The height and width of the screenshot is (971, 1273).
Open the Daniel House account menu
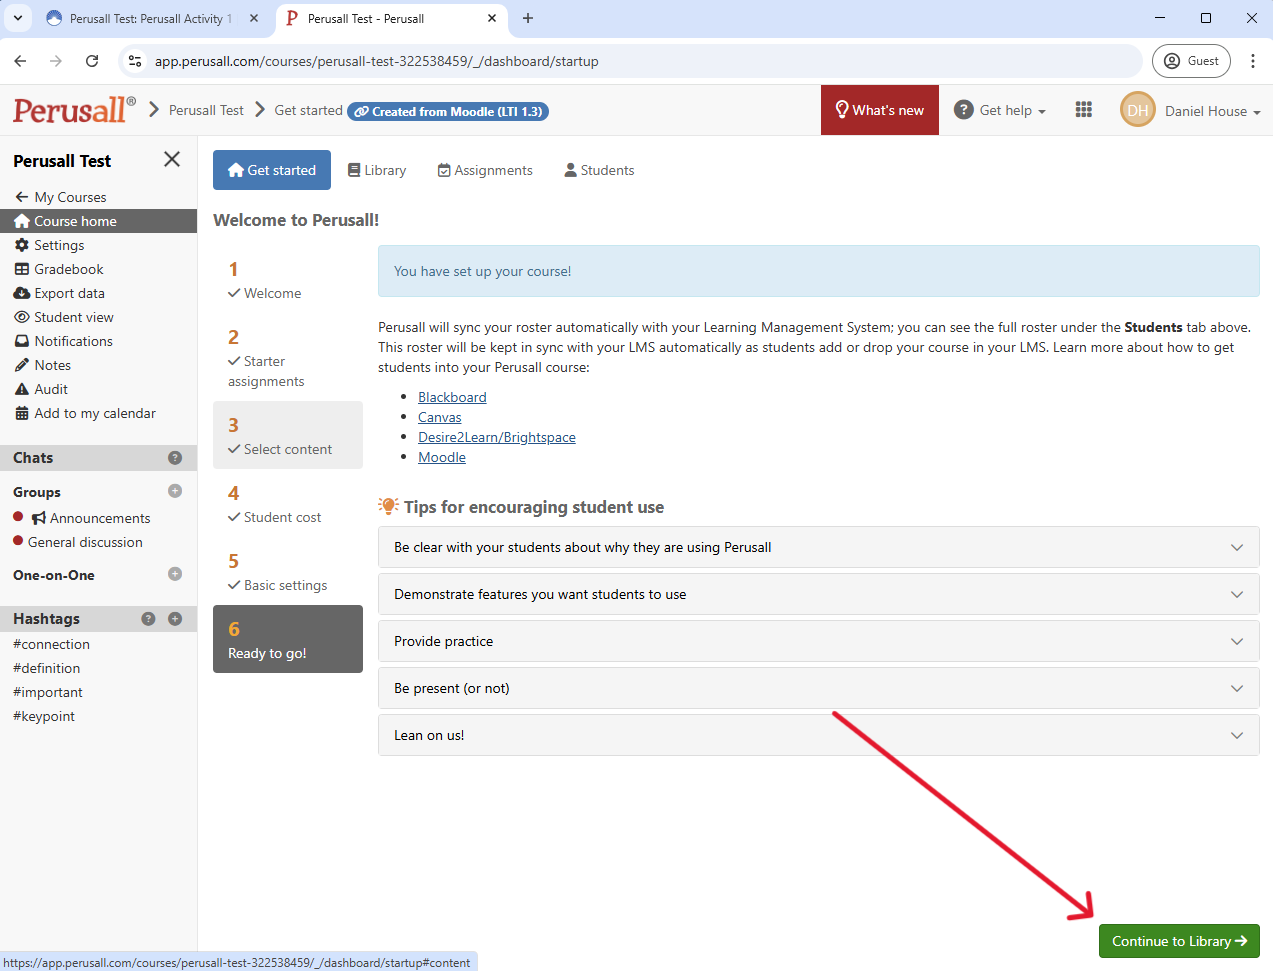pyautogui.click(x=1191, y=111)
